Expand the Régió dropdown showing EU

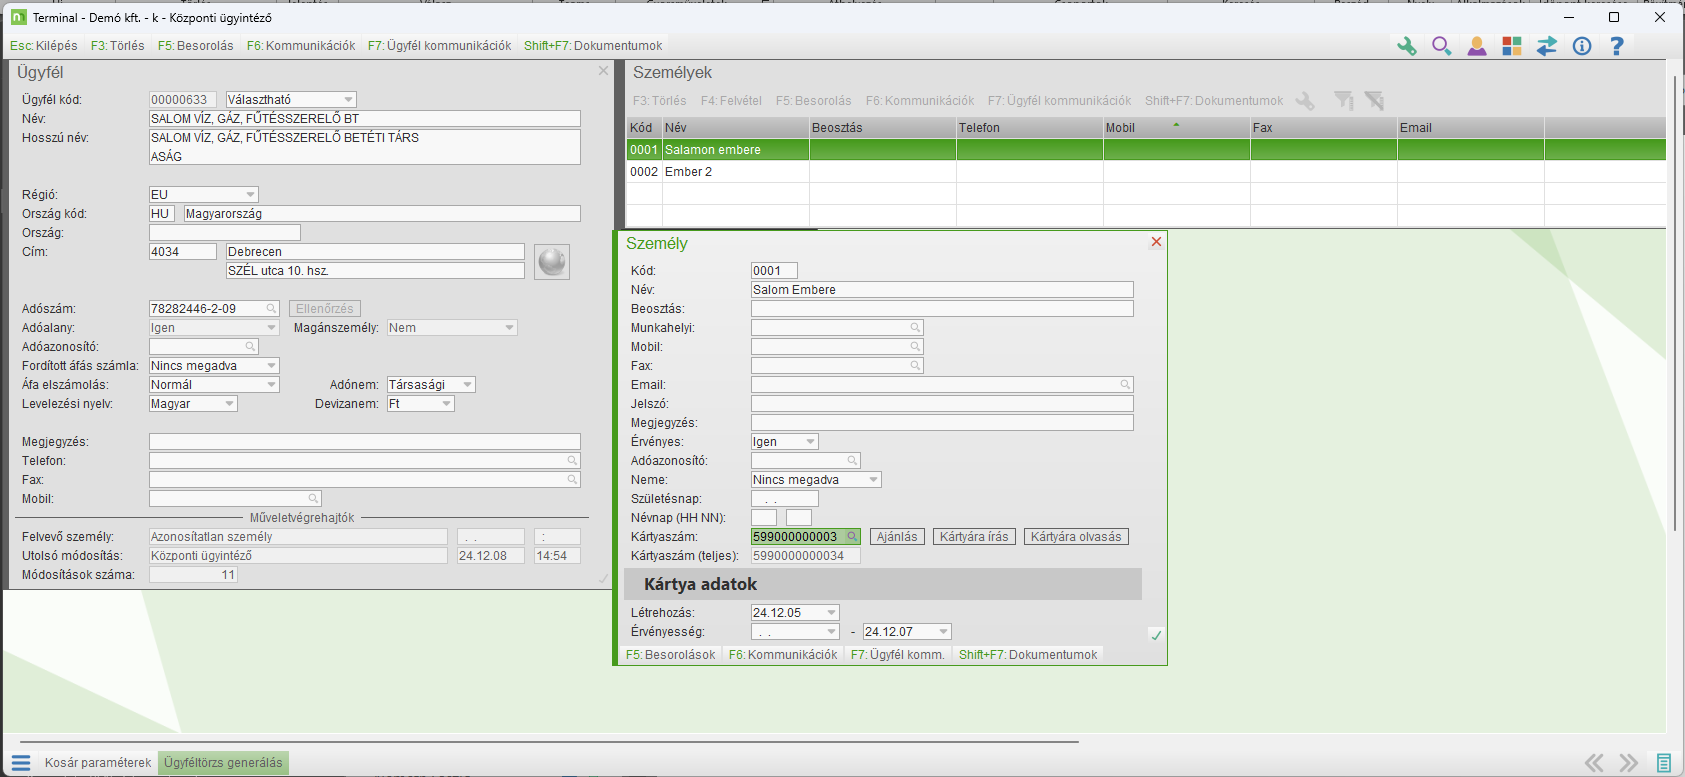click(250, 195)
